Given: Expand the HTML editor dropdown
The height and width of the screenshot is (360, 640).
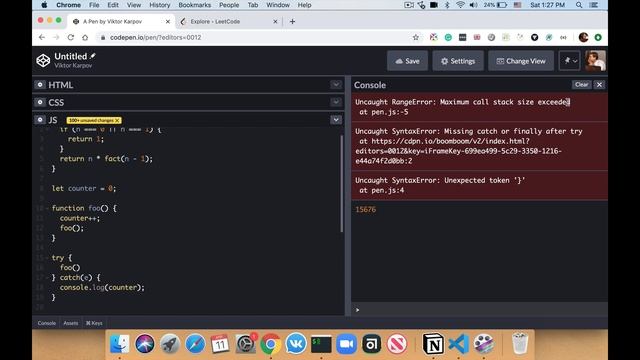Looking at the screenshot, I should [x=336, y=84].
